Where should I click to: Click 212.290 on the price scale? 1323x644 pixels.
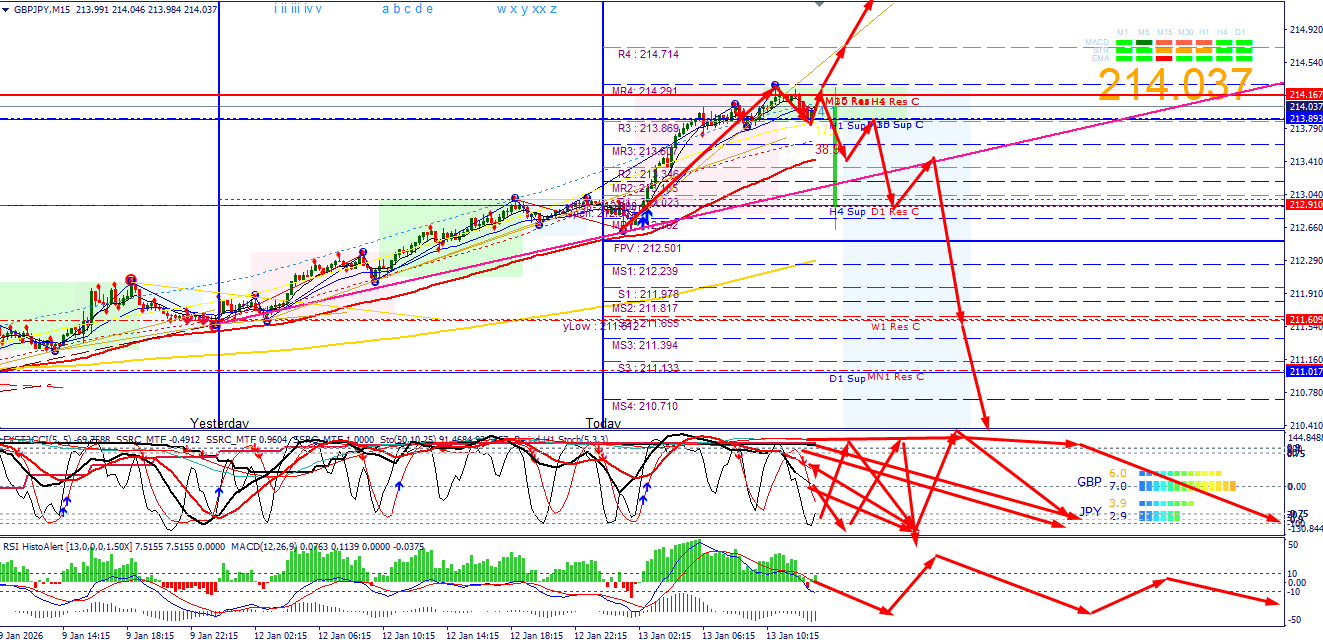1305,262
